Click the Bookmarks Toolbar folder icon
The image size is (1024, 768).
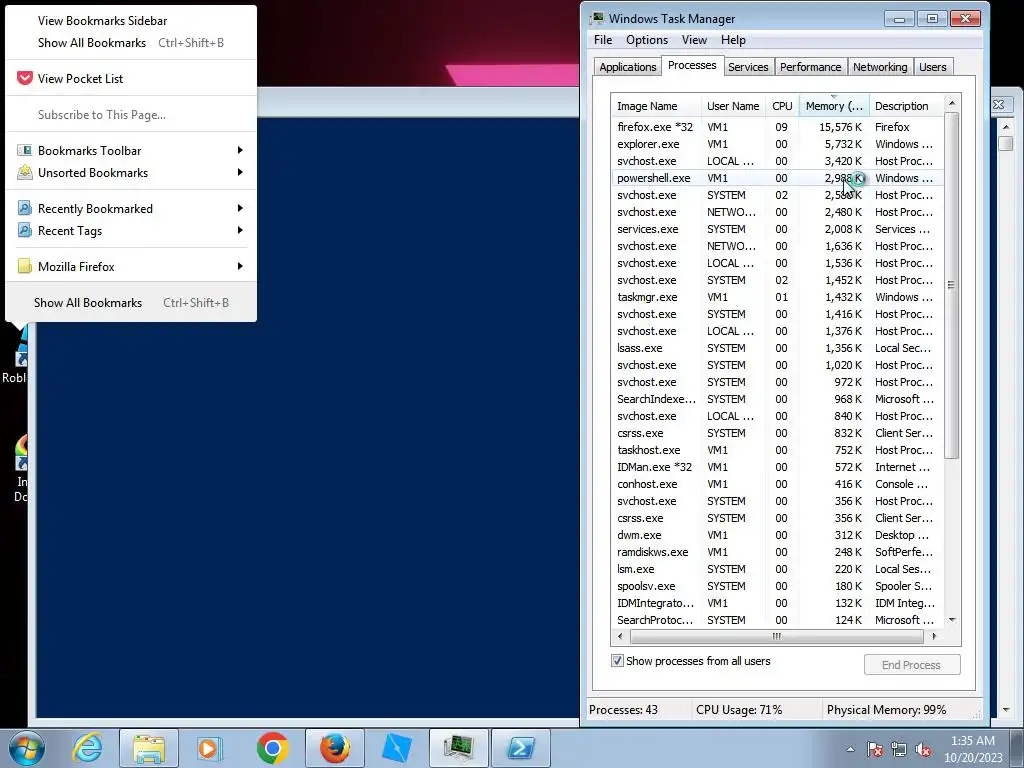[x=25, y=150]
